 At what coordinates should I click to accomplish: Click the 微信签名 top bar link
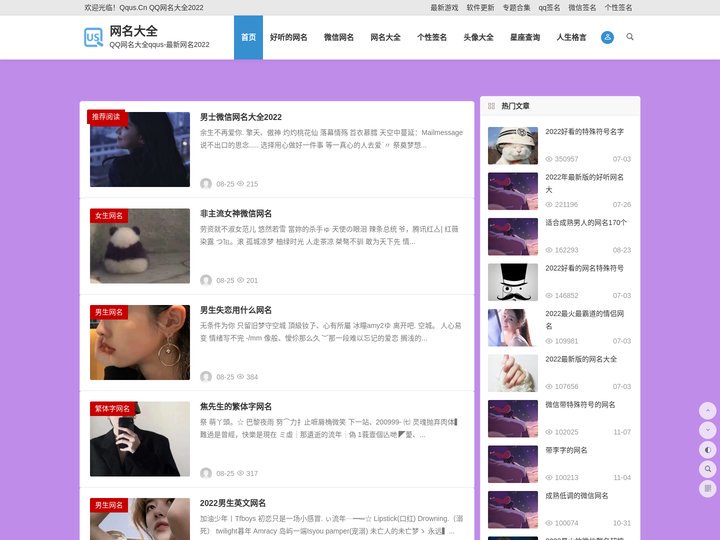coord(582,7)
